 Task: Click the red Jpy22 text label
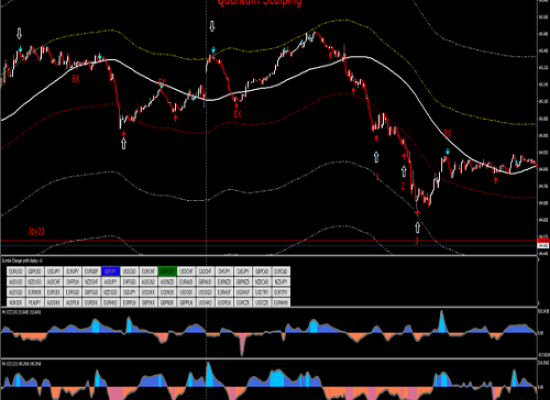click(36, 231)
